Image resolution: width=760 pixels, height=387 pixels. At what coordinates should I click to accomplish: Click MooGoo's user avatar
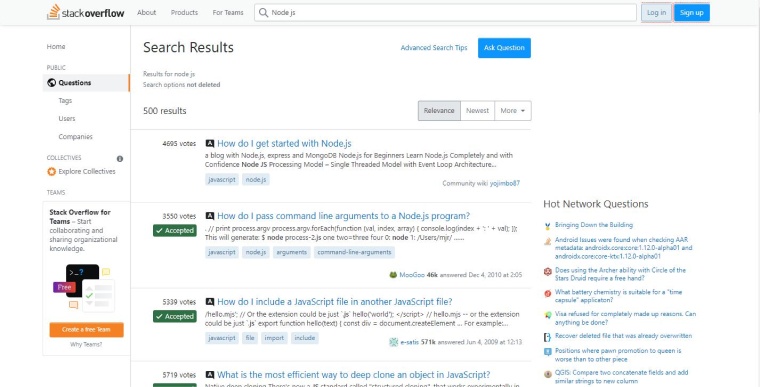click(393, 275)
